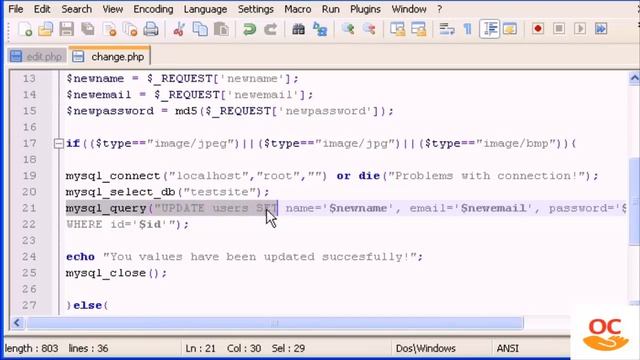Collapse the if block fold marker on line 17
The height and width of the screenshot is (360, 640).
pyautogui.click(x=59, y=143)
